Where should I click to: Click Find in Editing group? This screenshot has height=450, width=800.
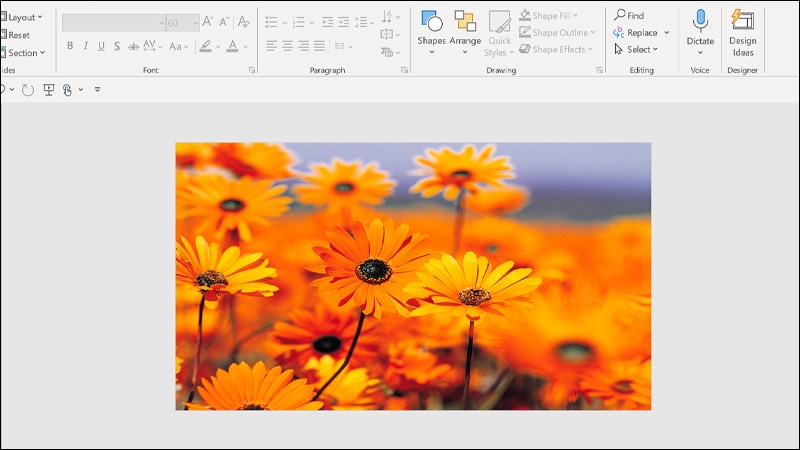pos(629,15)
